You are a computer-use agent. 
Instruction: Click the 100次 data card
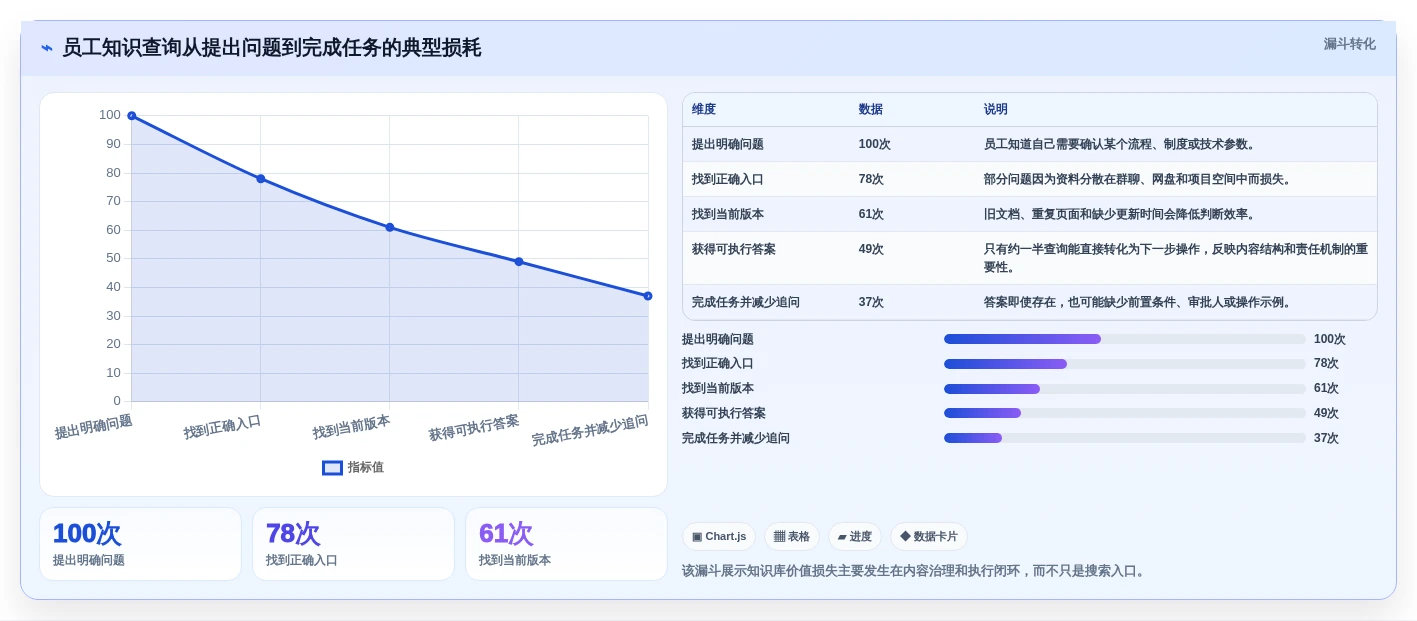coord(140,544)
